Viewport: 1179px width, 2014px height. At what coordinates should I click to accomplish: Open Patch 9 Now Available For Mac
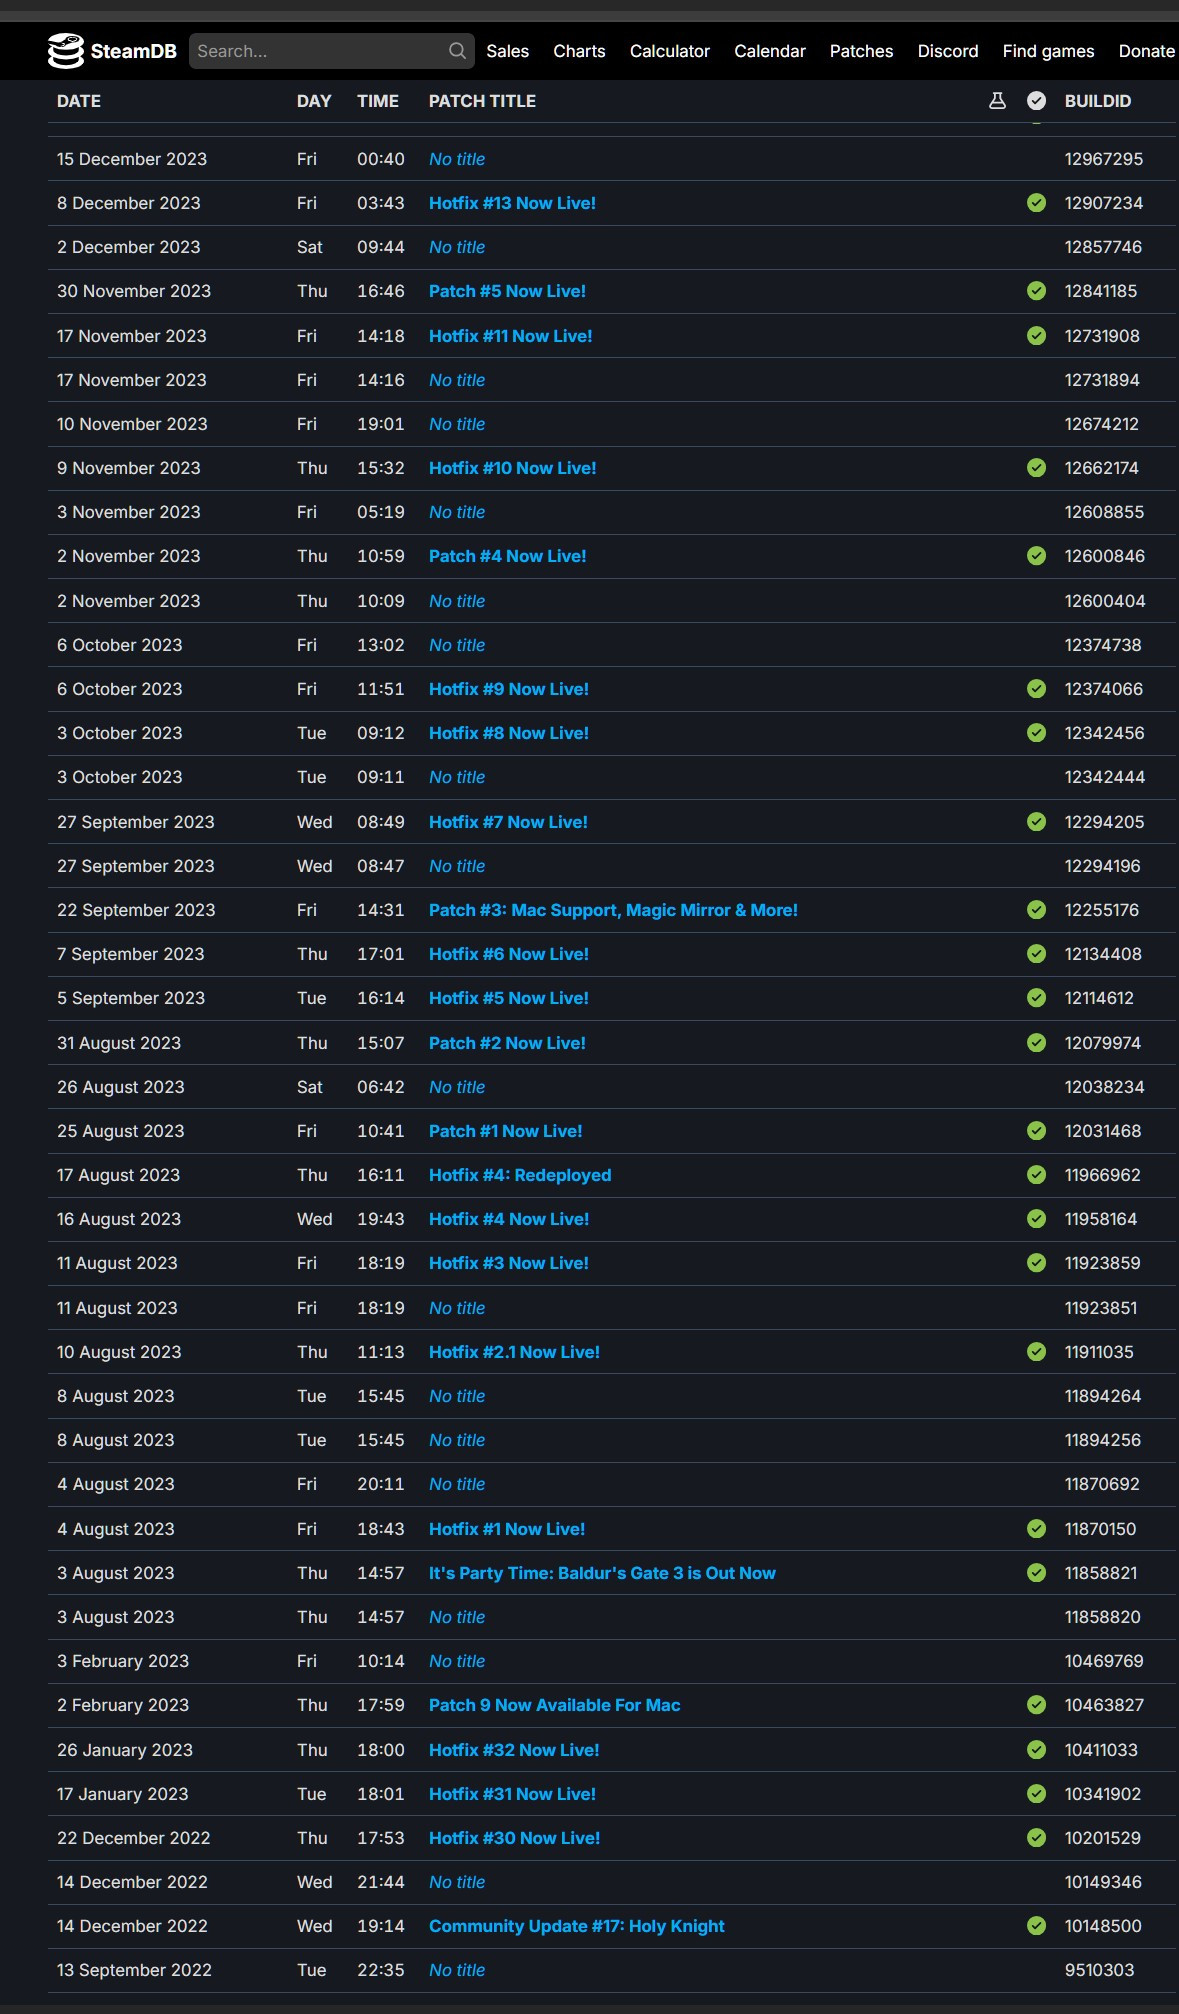click(x=554, y=1705)
